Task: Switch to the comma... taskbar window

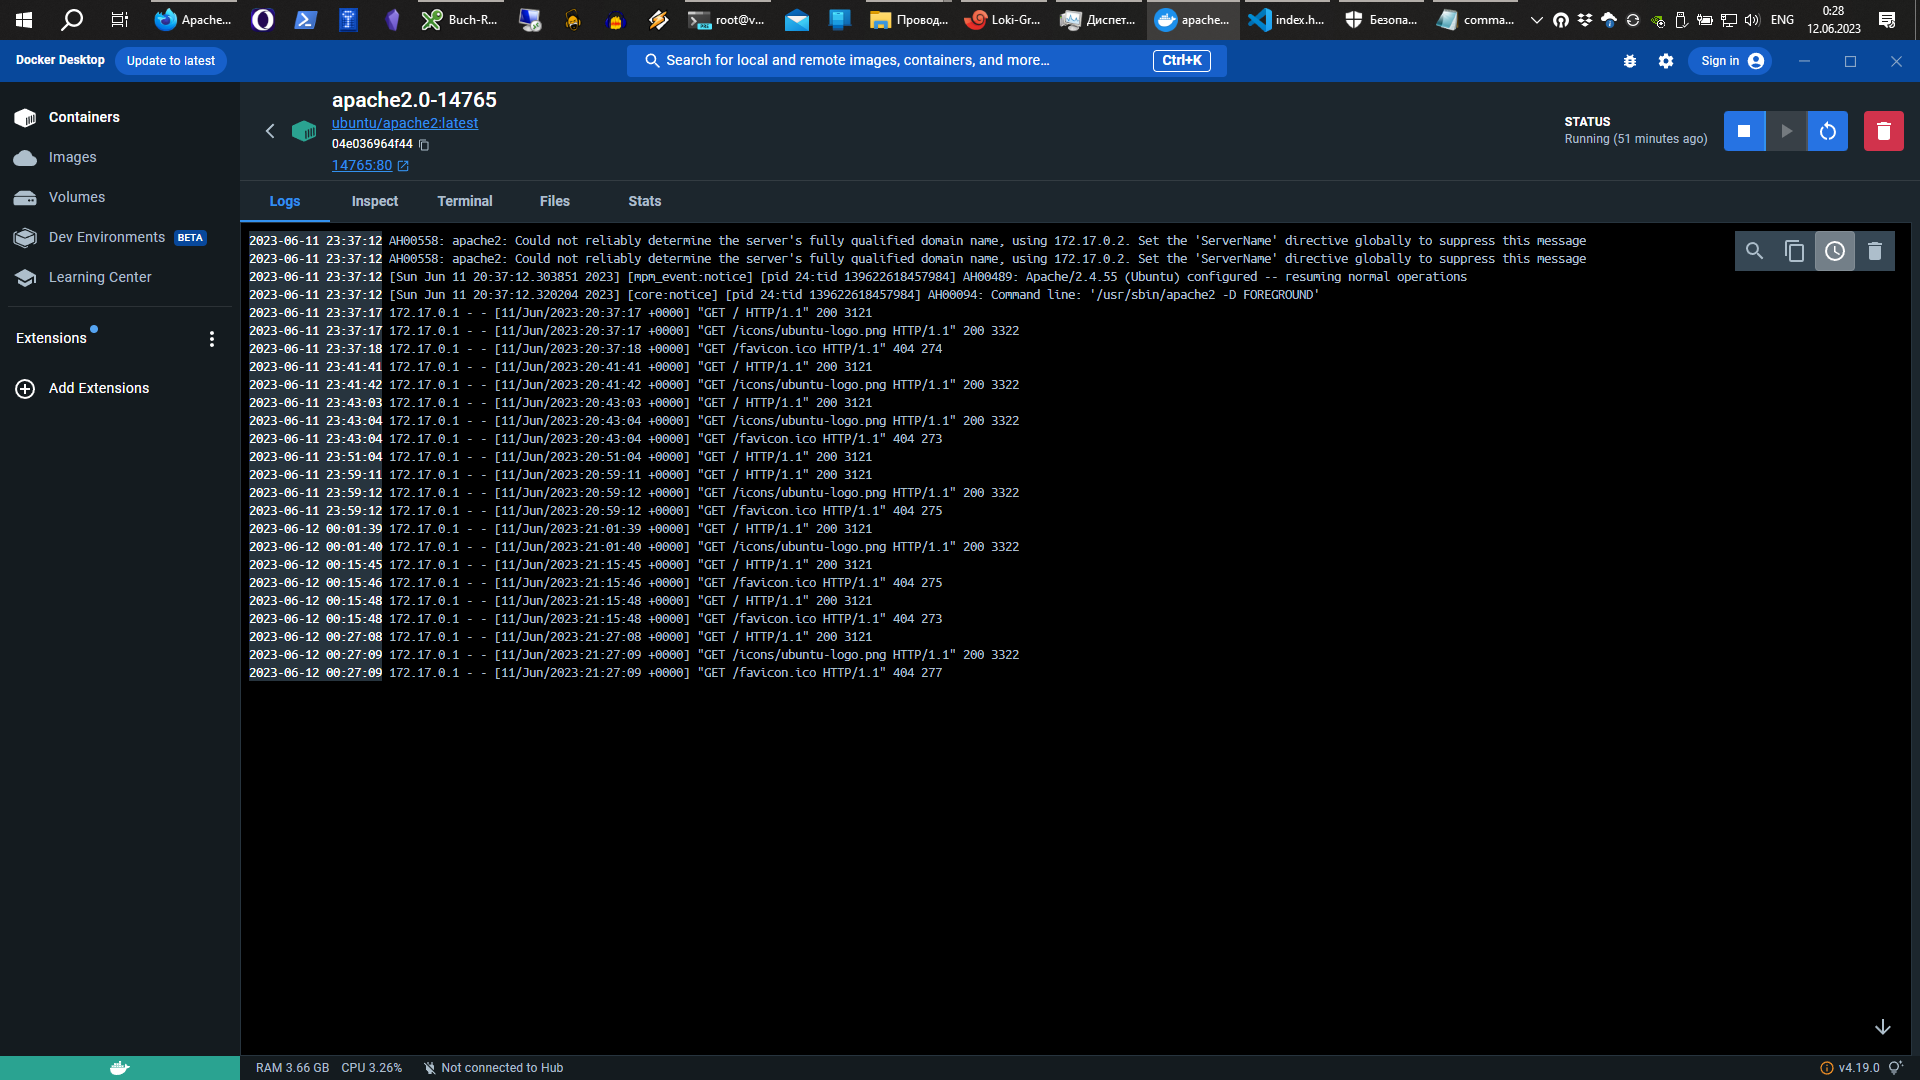Action: click(1476, 20)
